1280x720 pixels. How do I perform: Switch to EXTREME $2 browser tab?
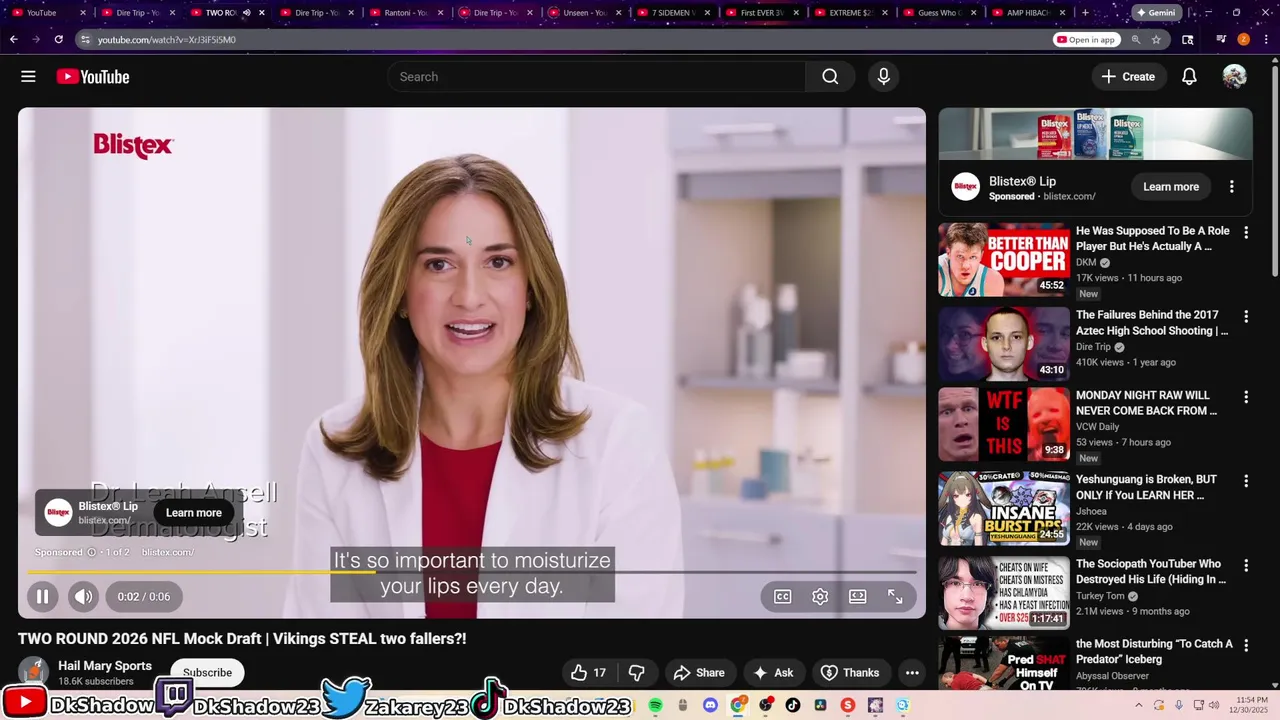click(852, 13)
